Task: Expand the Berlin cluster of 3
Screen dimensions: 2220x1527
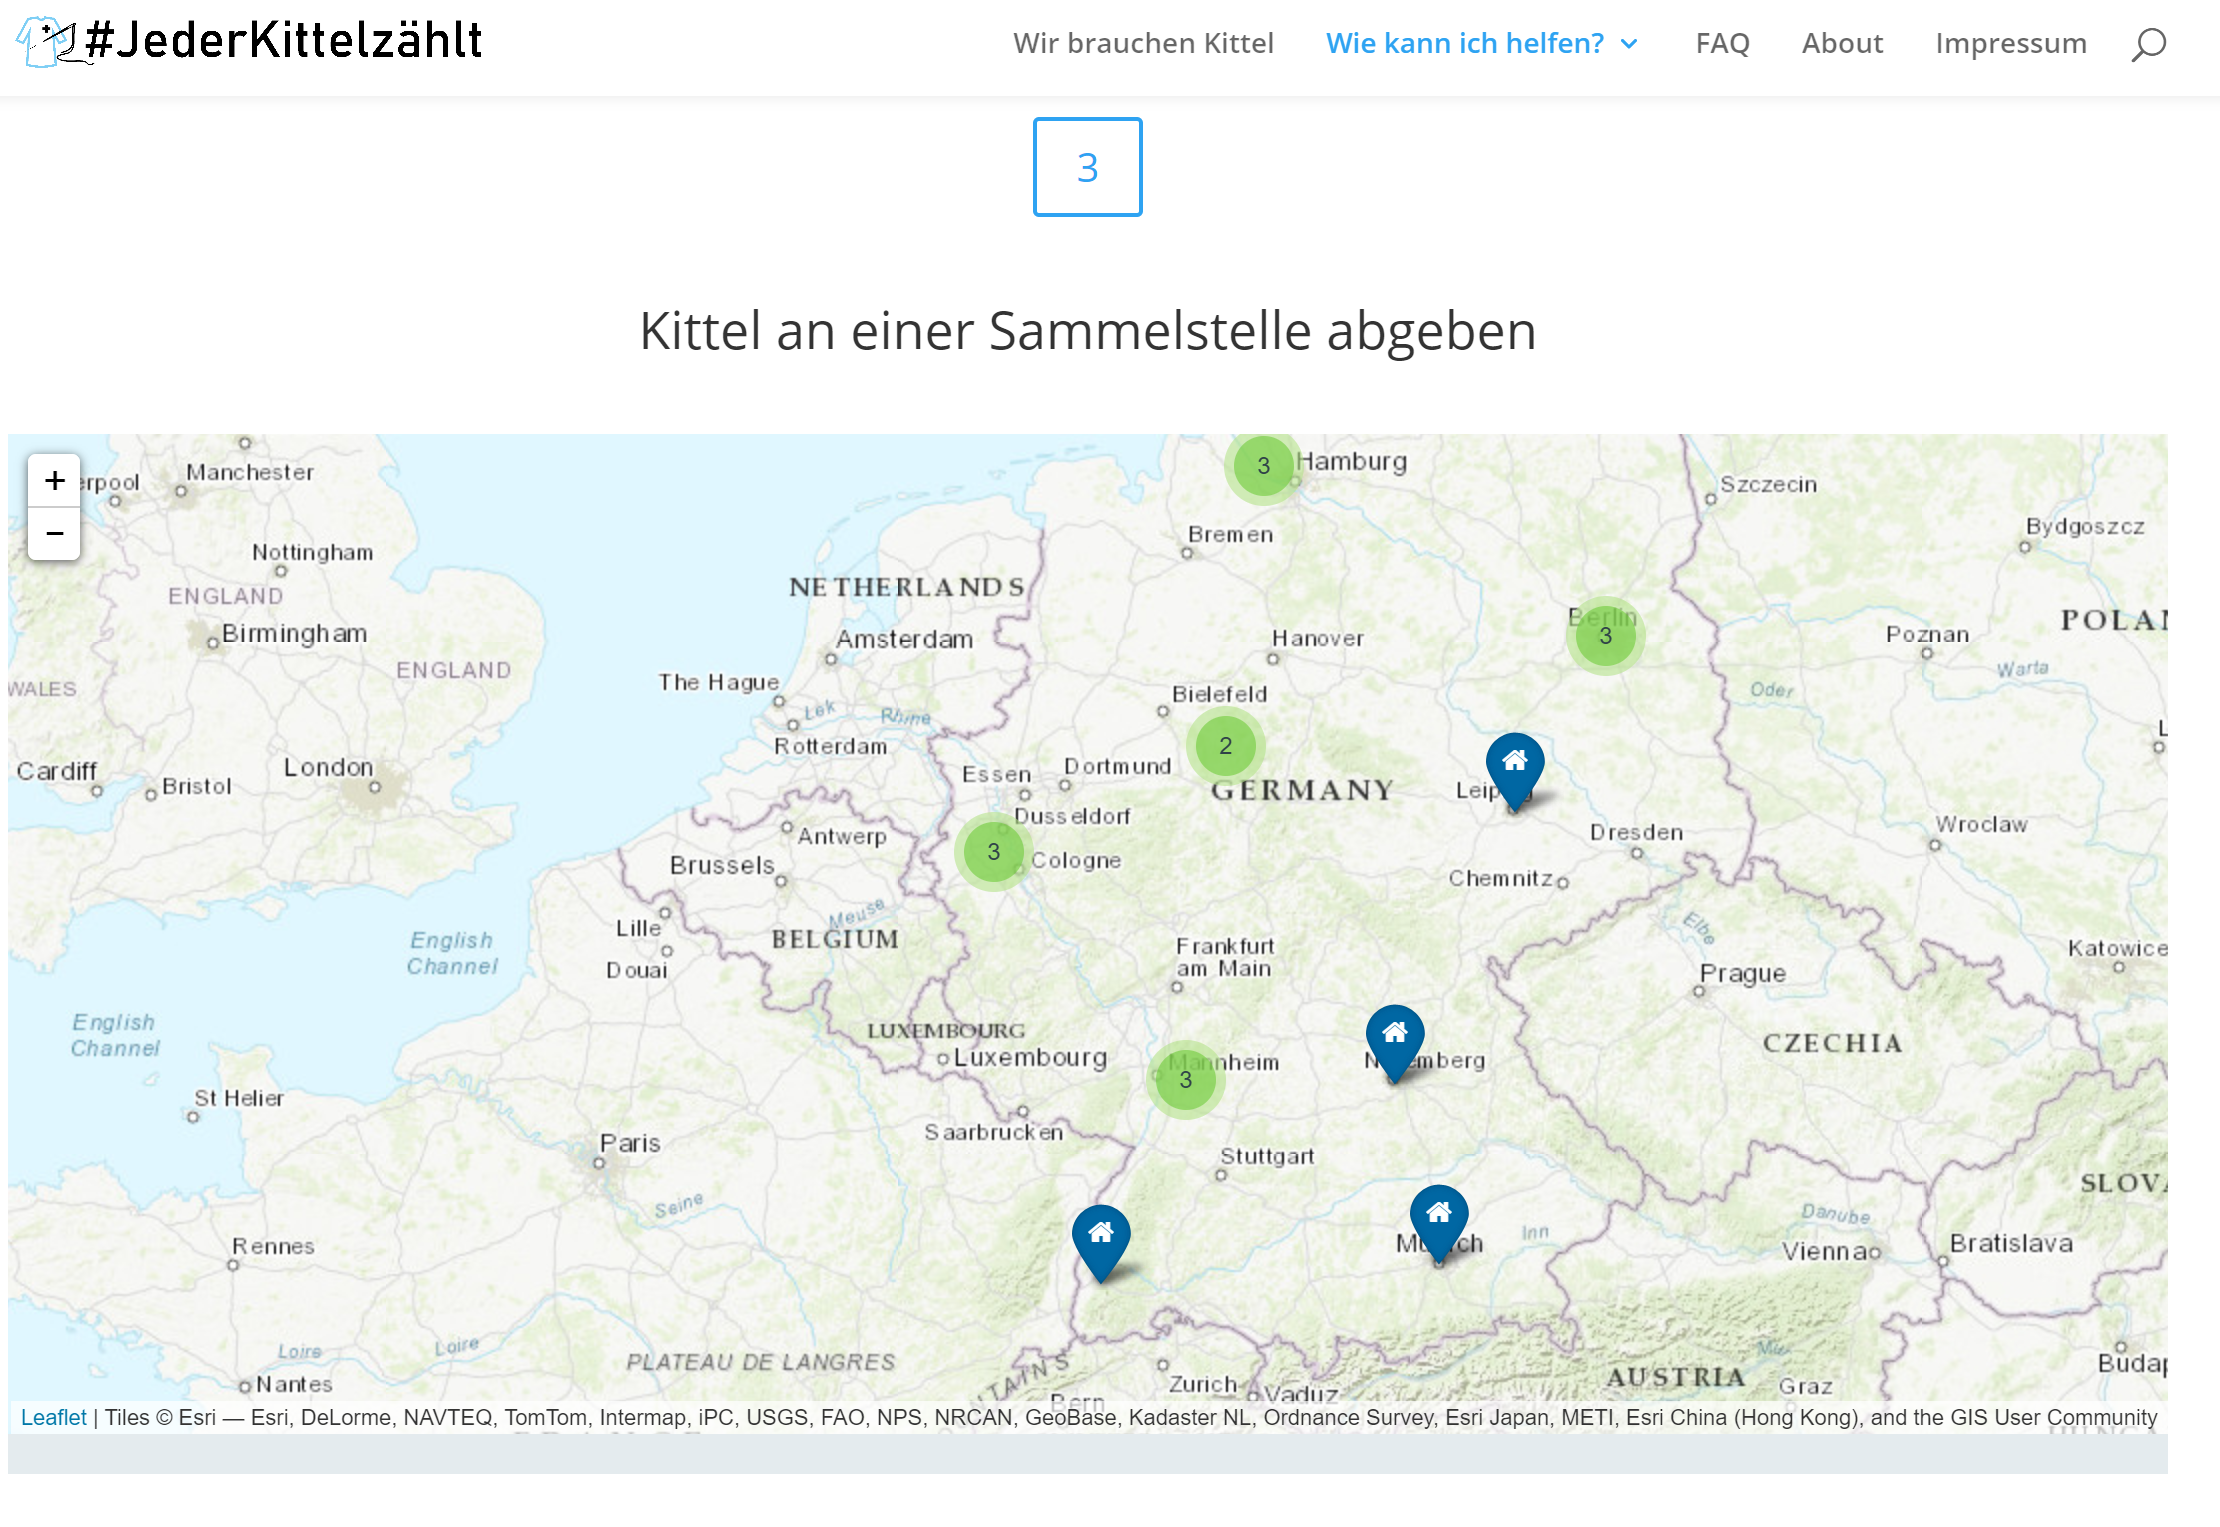Action: point(1605,636)
